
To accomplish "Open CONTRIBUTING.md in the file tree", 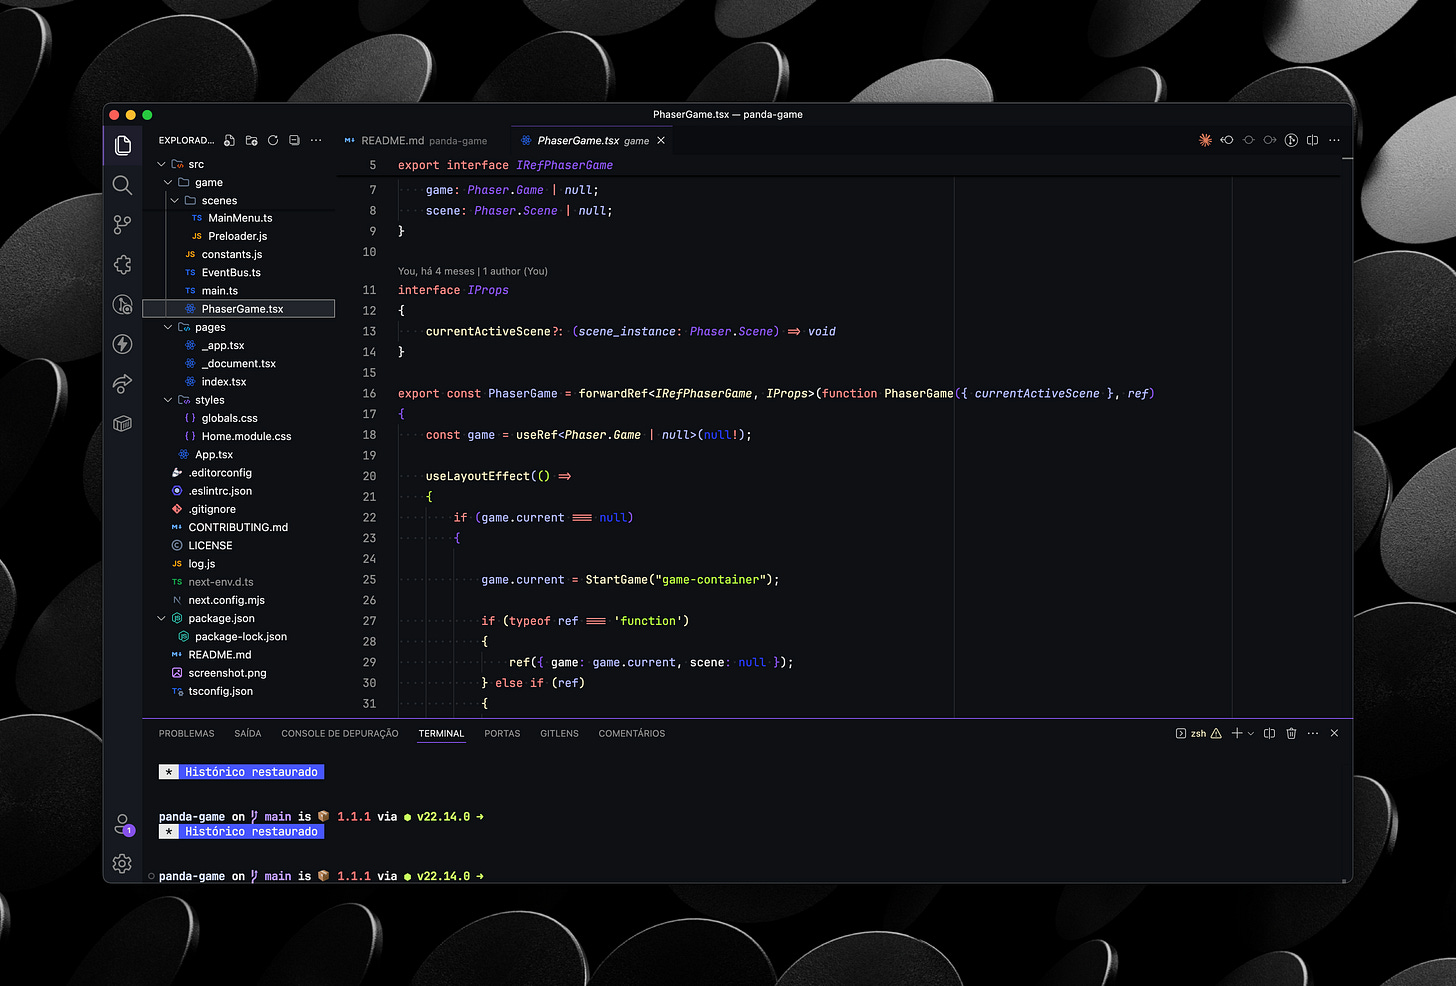I will (238, 527).
